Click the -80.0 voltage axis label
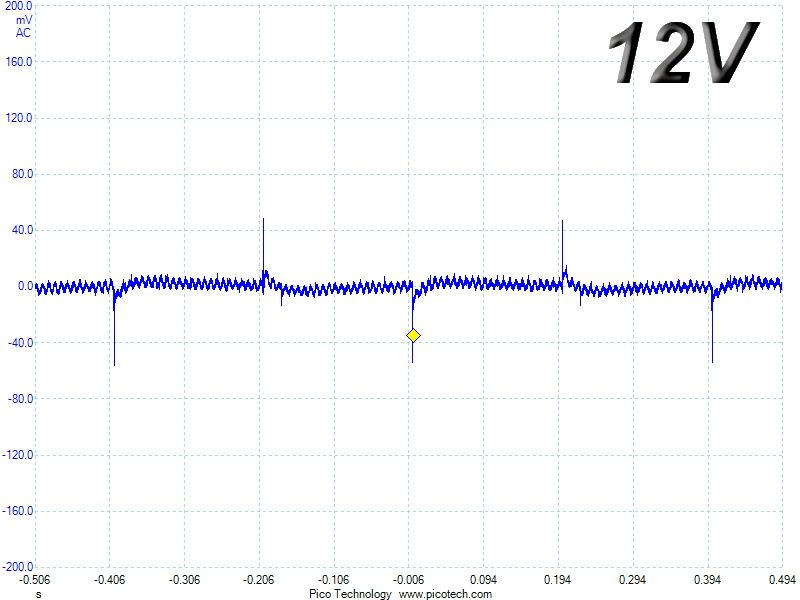This screenshot has width=800, height=600. (x=20, y=398)
